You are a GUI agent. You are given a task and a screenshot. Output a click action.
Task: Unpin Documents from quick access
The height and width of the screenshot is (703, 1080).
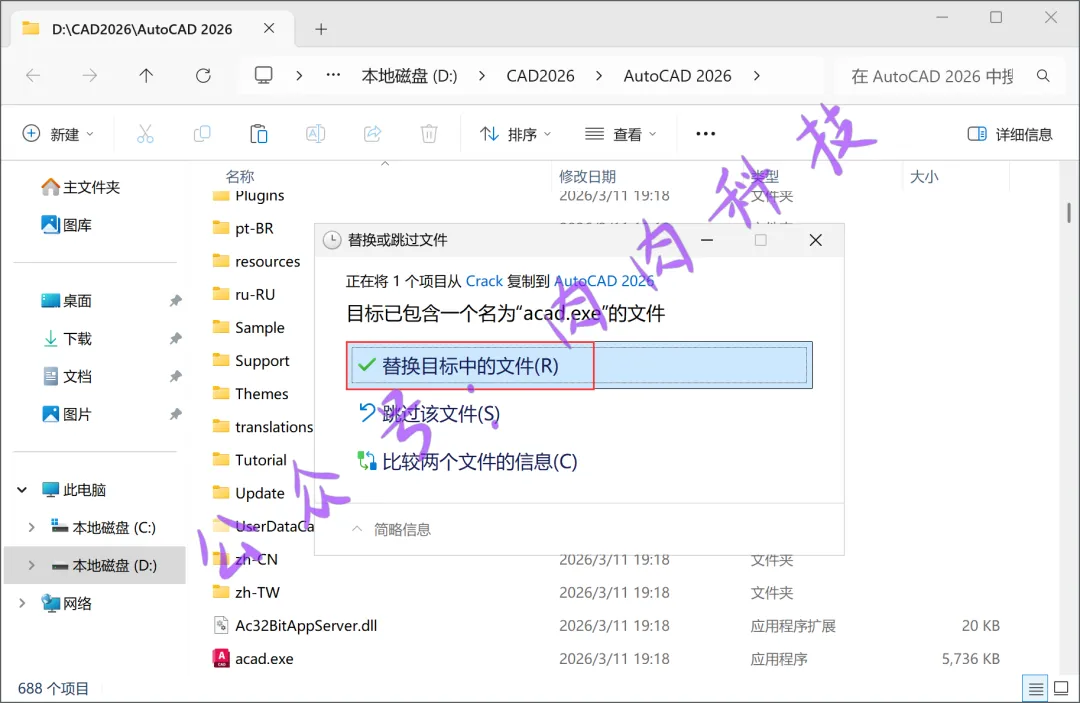(176, 377)
